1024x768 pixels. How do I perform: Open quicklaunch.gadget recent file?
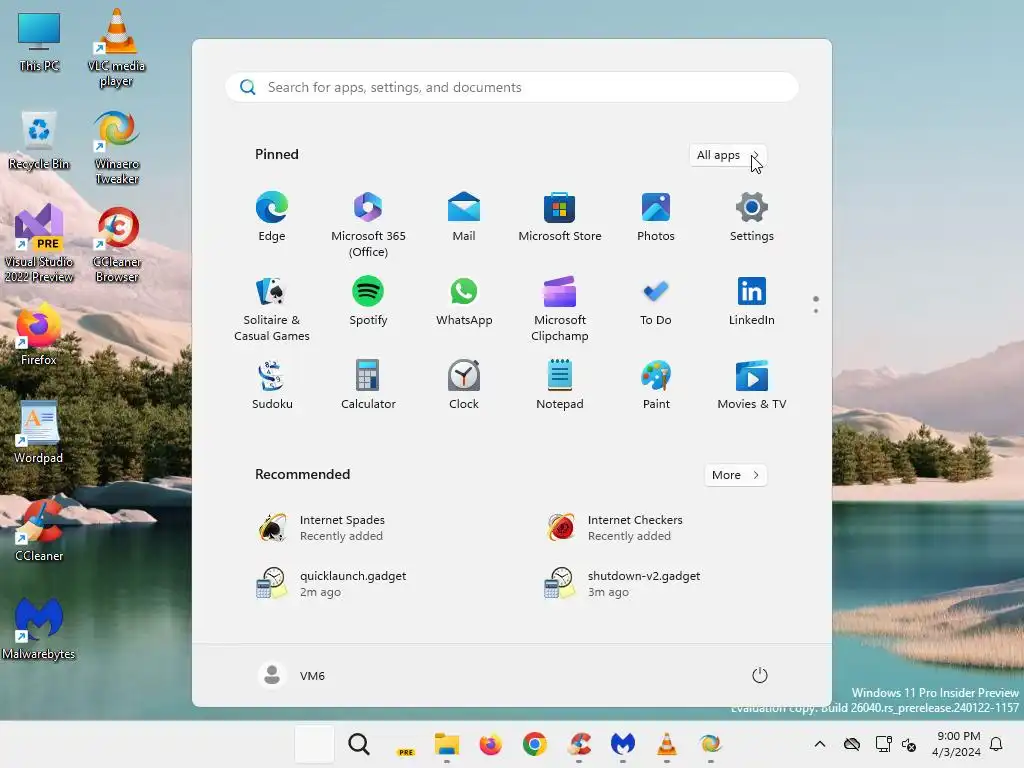pos(331,584)
